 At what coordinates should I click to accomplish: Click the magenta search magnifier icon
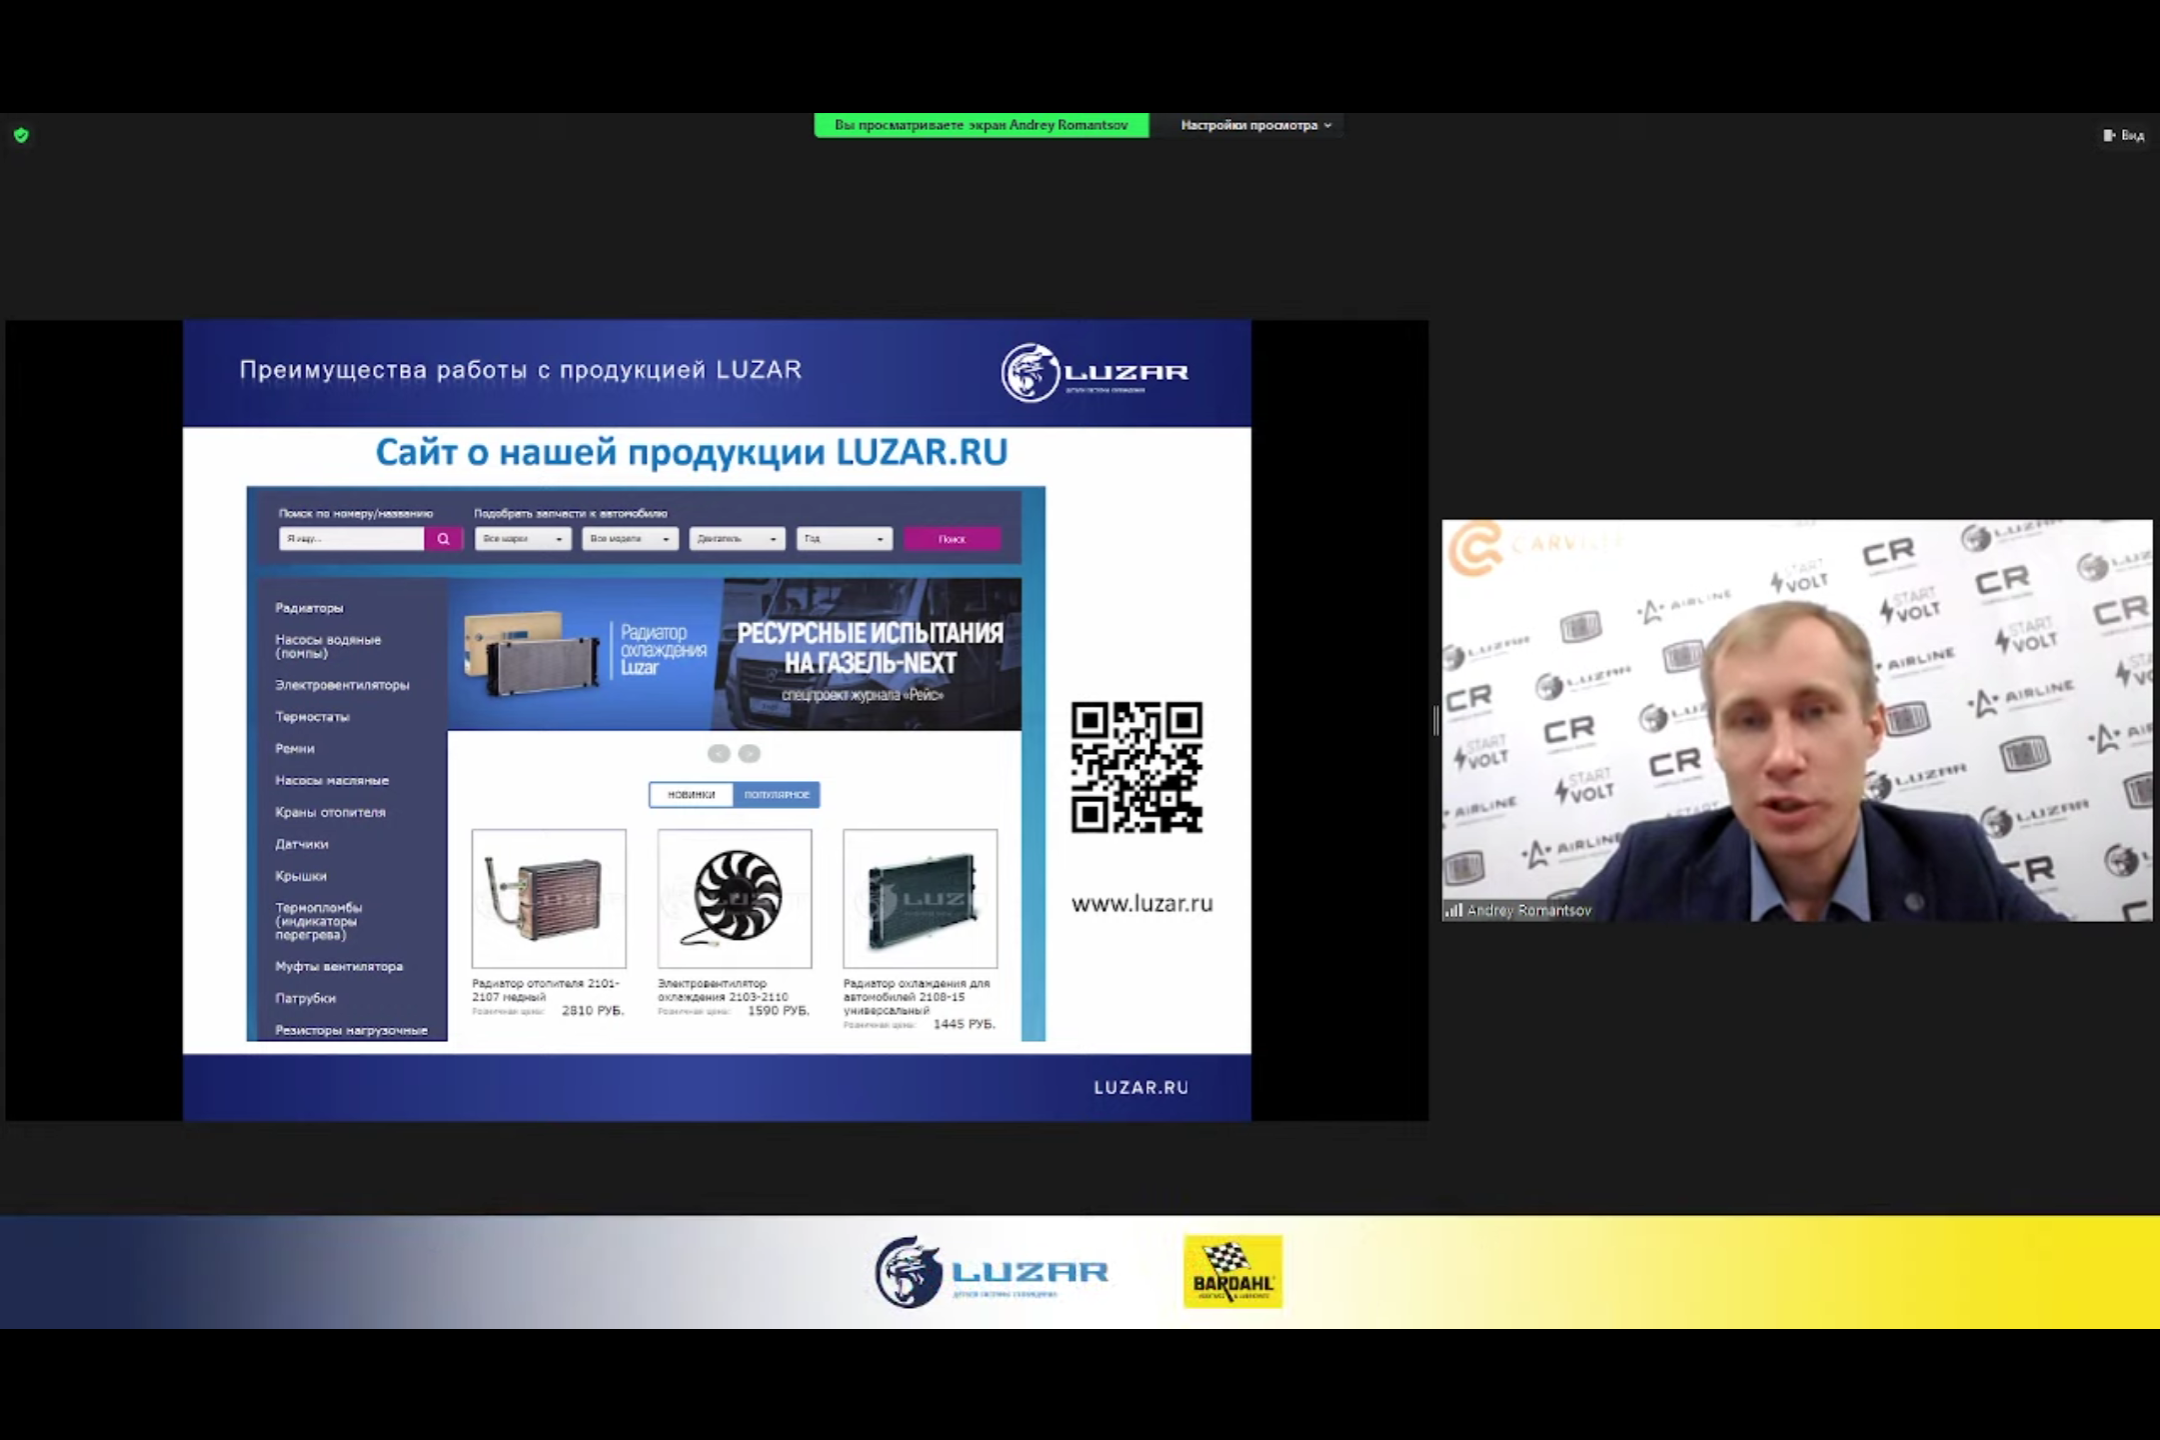[x=443, y=539]
